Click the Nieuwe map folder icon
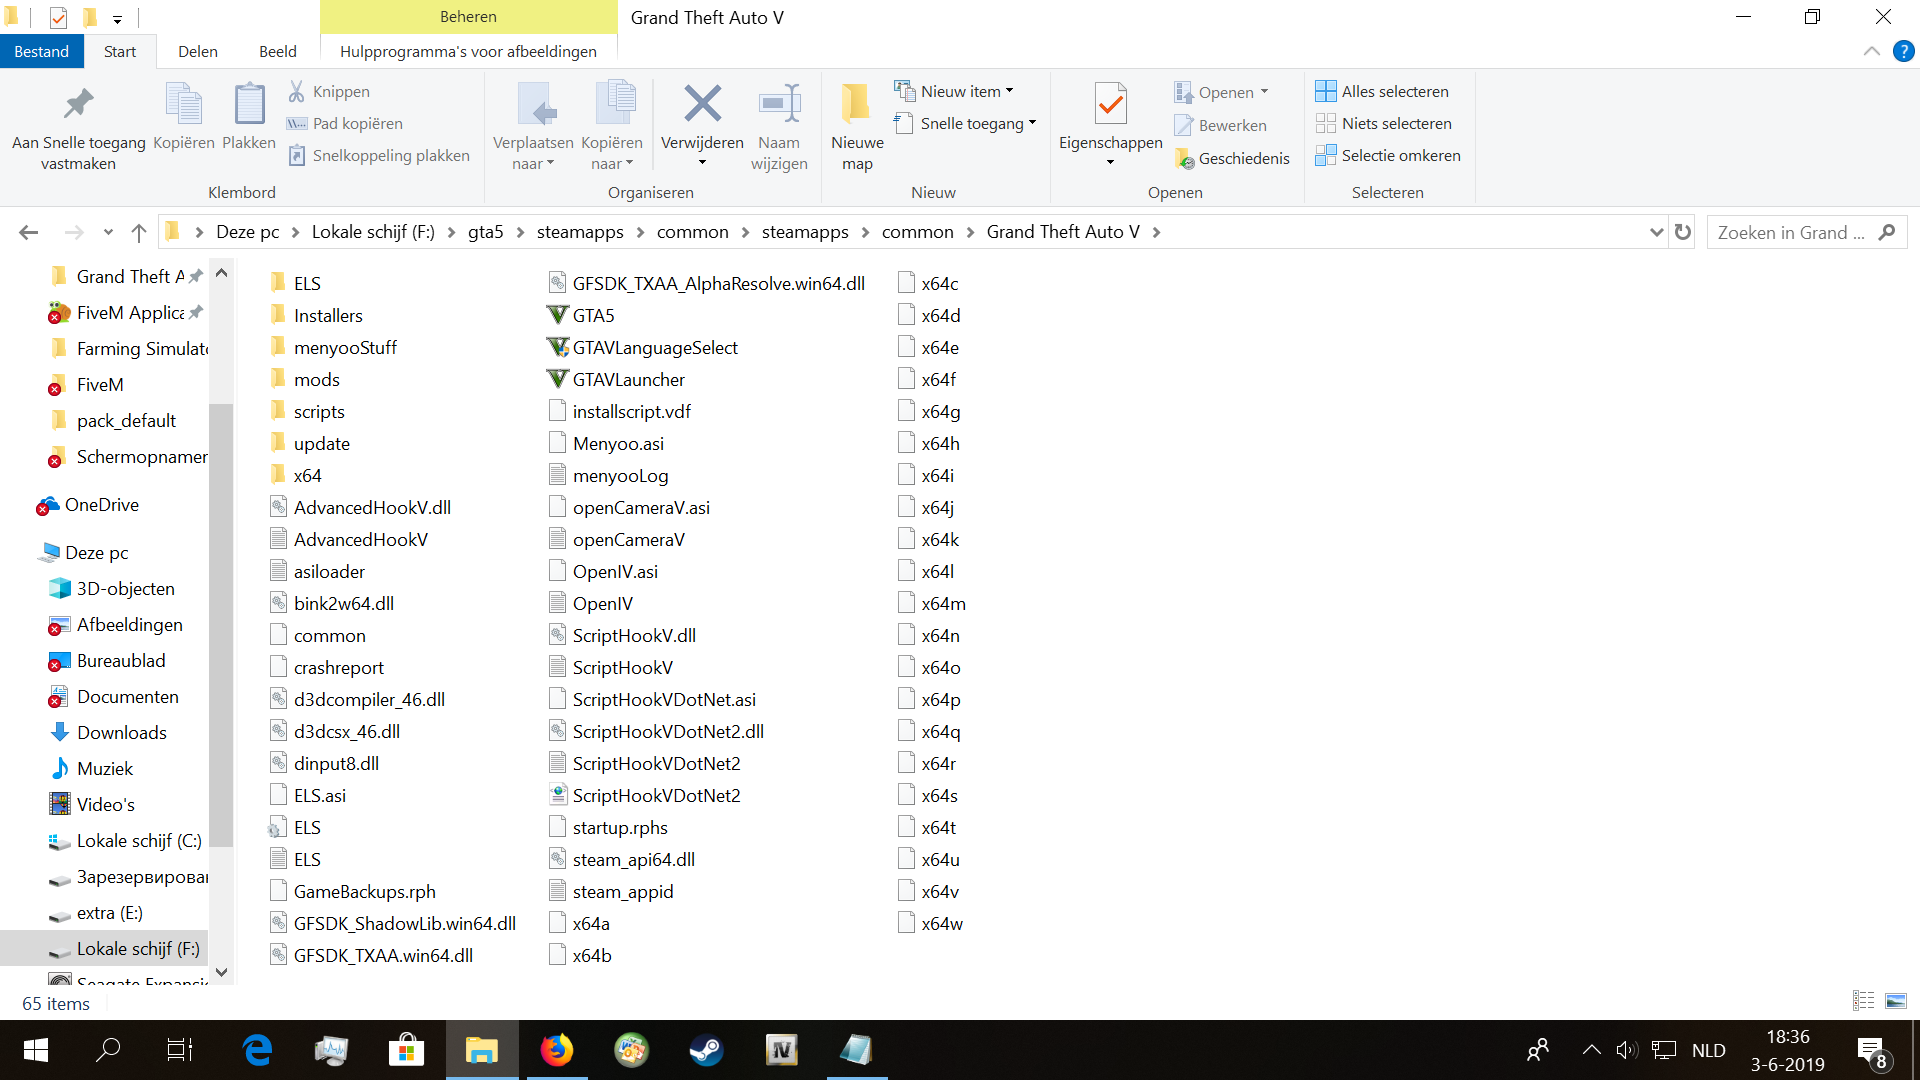Viewport: 1920px width, 1080px height. 856,104
